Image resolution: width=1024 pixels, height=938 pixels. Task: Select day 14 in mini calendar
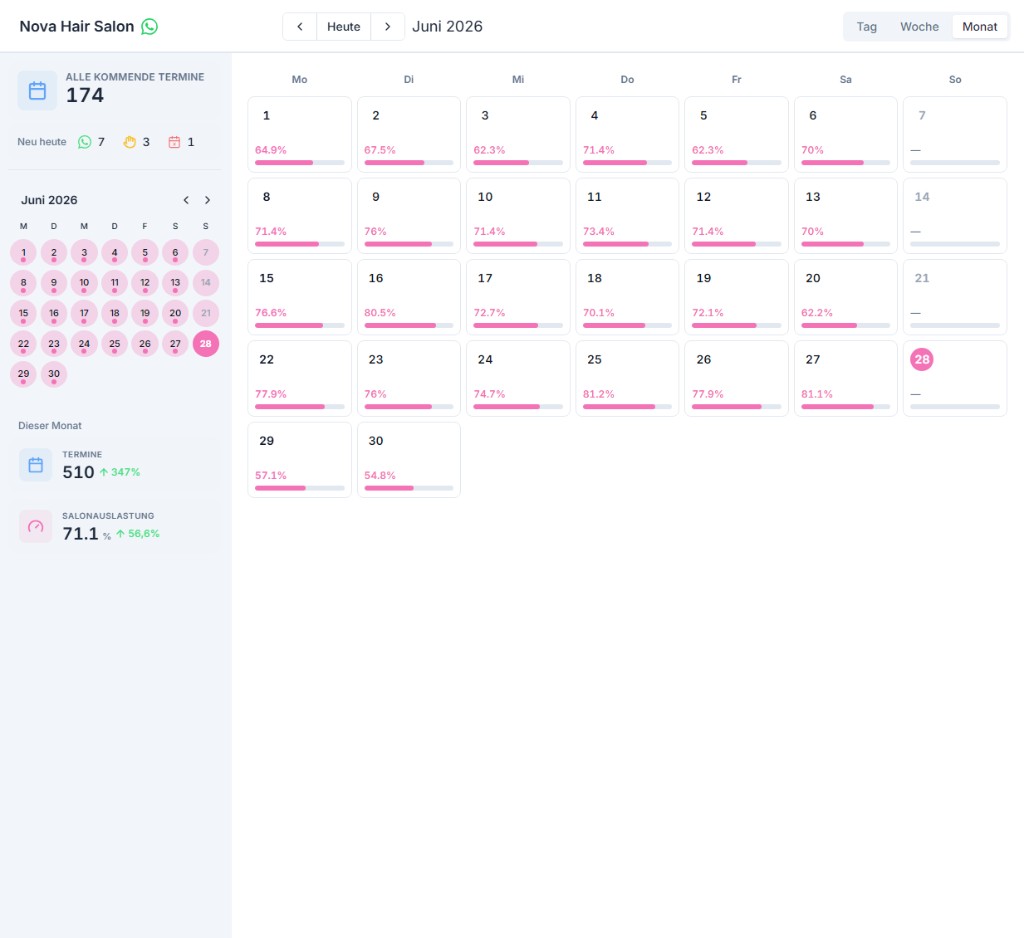point(206,283)
